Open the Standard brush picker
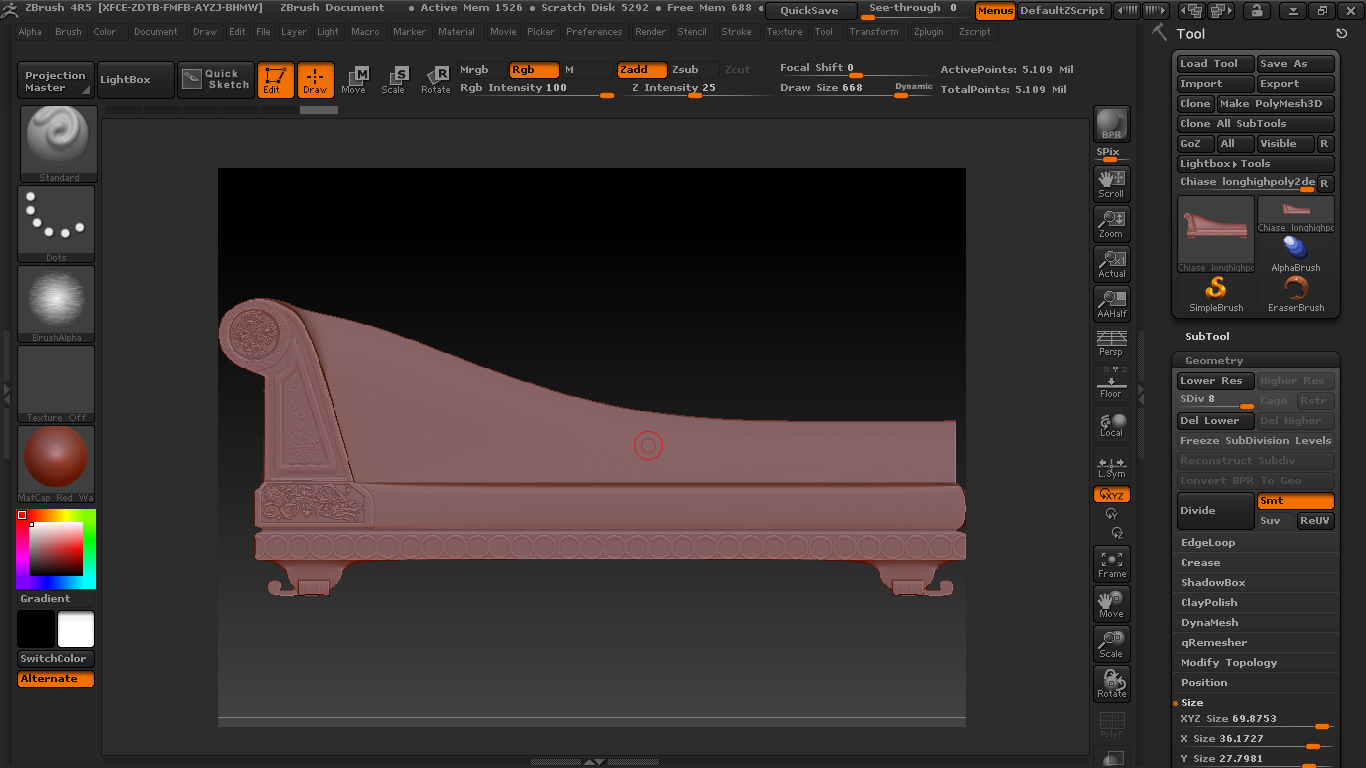Viewport: 1366px width, 768px height. [x=59, y=144]
